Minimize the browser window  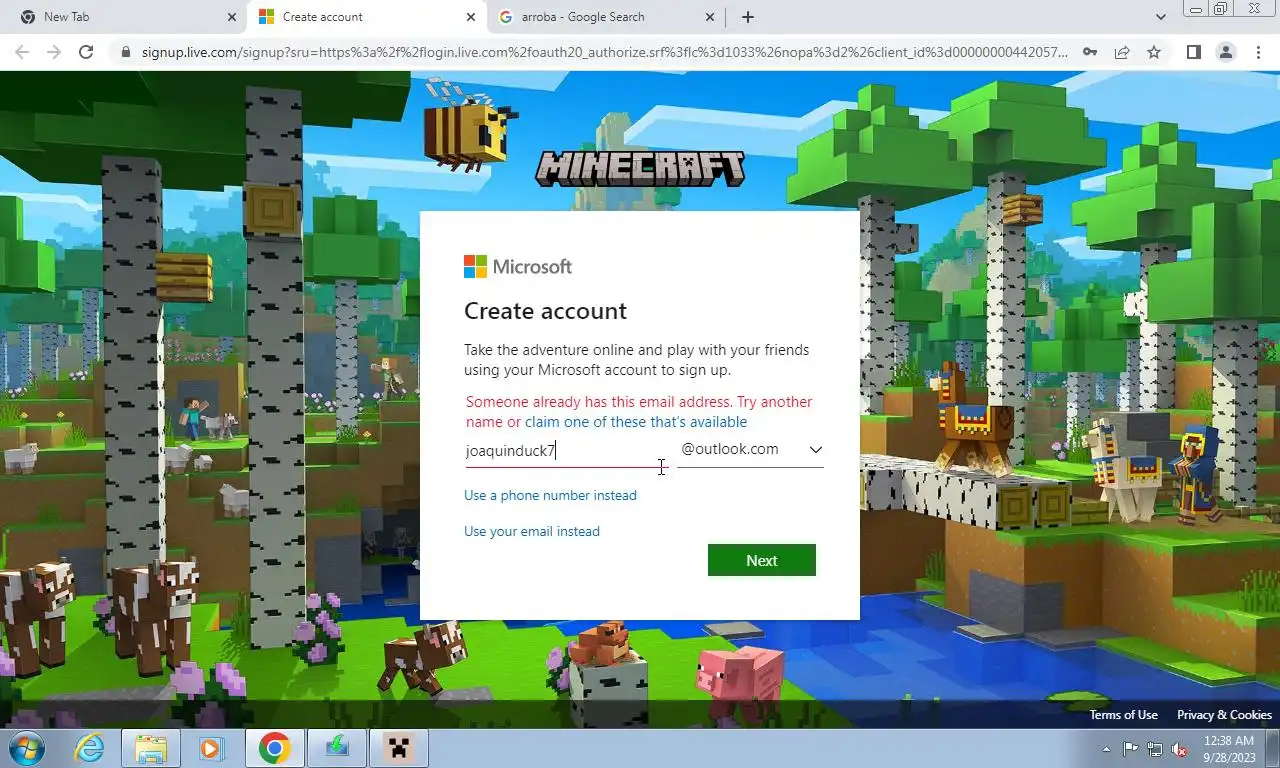coord(1195,9)
